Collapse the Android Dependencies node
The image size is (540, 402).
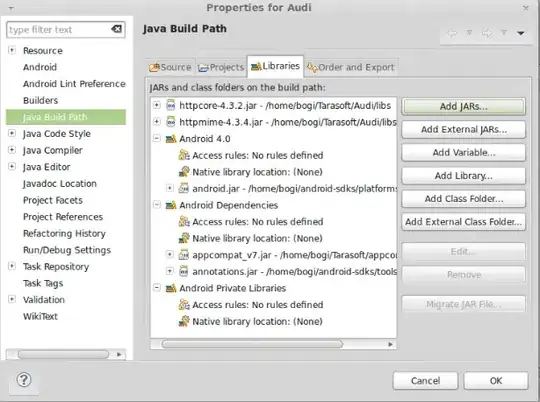click(x=157, y=205)
